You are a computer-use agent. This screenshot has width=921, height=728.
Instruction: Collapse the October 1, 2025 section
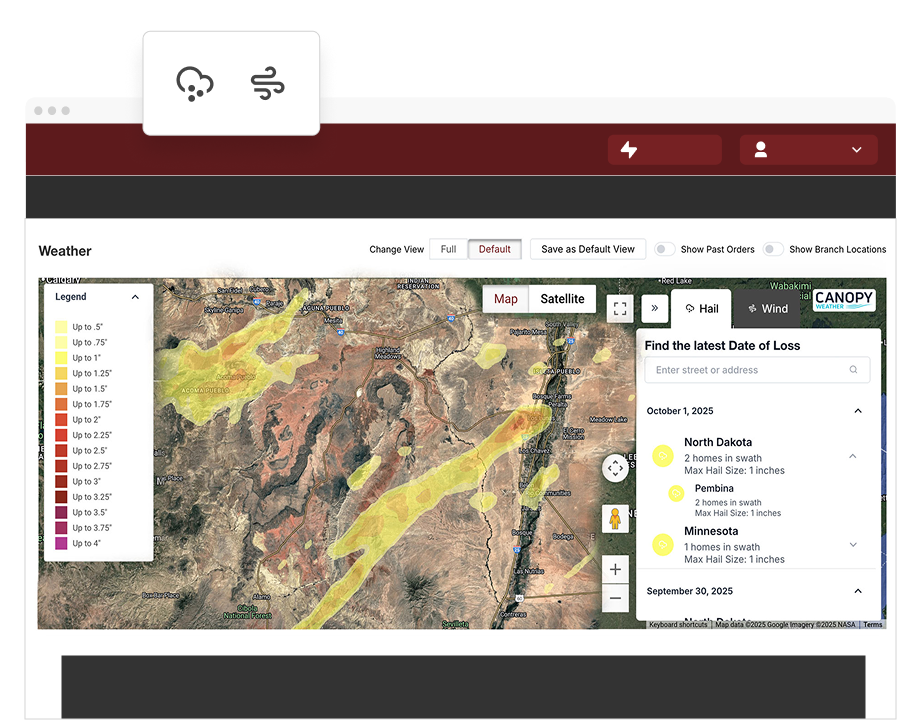[858, 411]
